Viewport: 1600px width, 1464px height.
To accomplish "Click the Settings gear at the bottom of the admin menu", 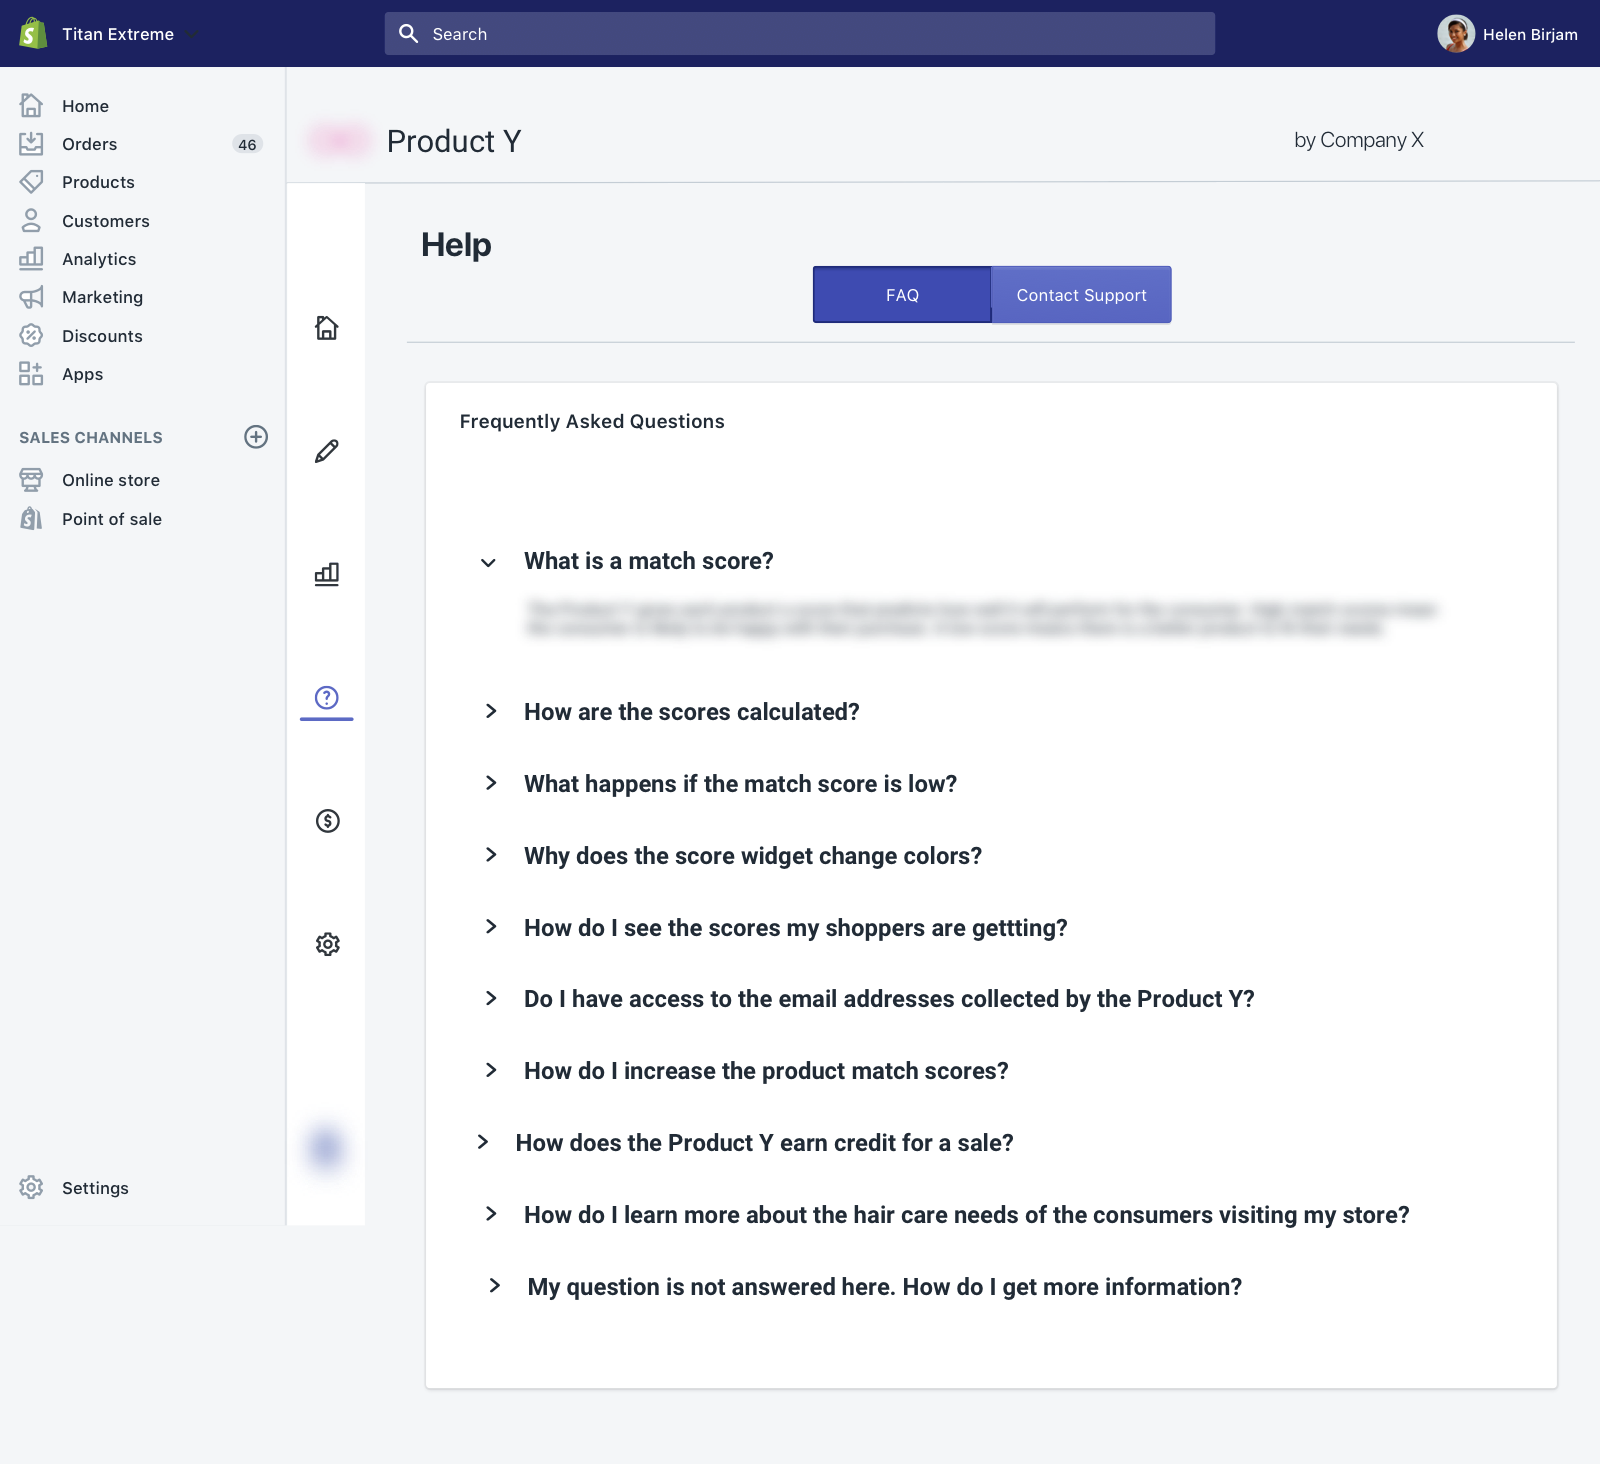I will 31,1187.
